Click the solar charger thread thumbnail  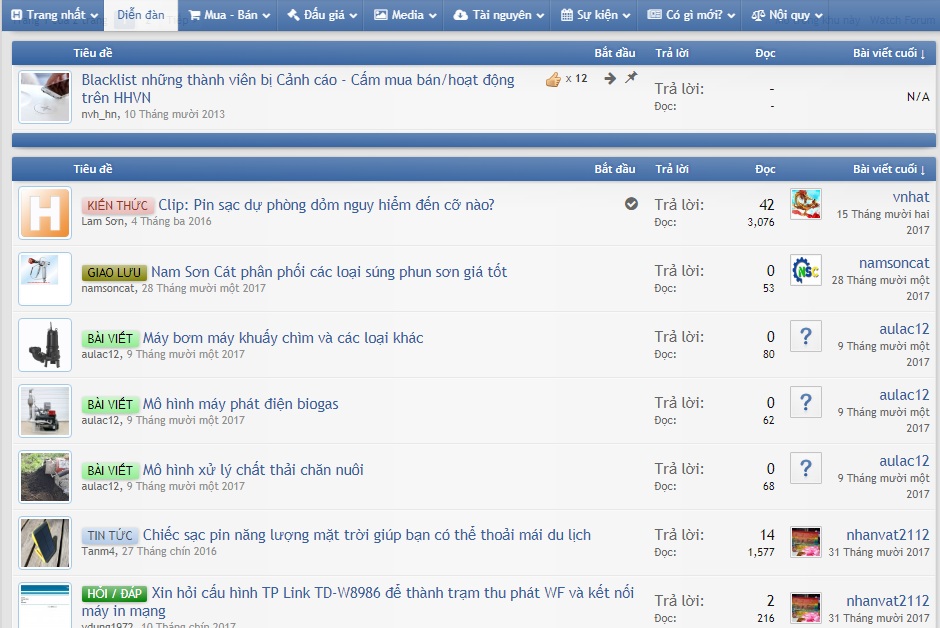pyautogui.click(x=45, y=543)
